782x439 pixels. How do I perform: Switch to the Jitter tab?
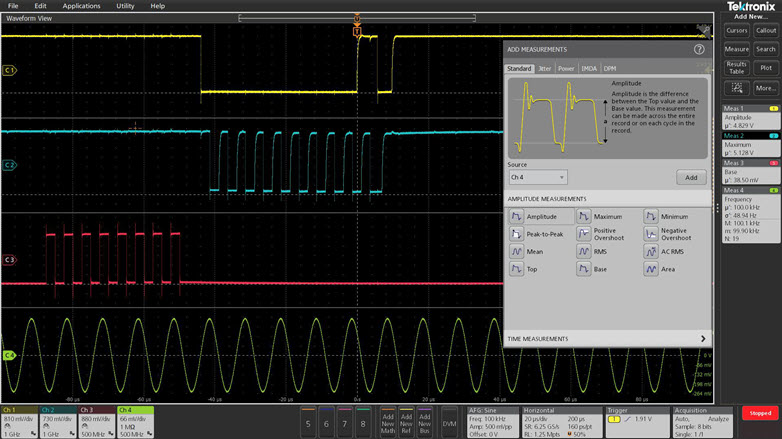coord(544,69)
